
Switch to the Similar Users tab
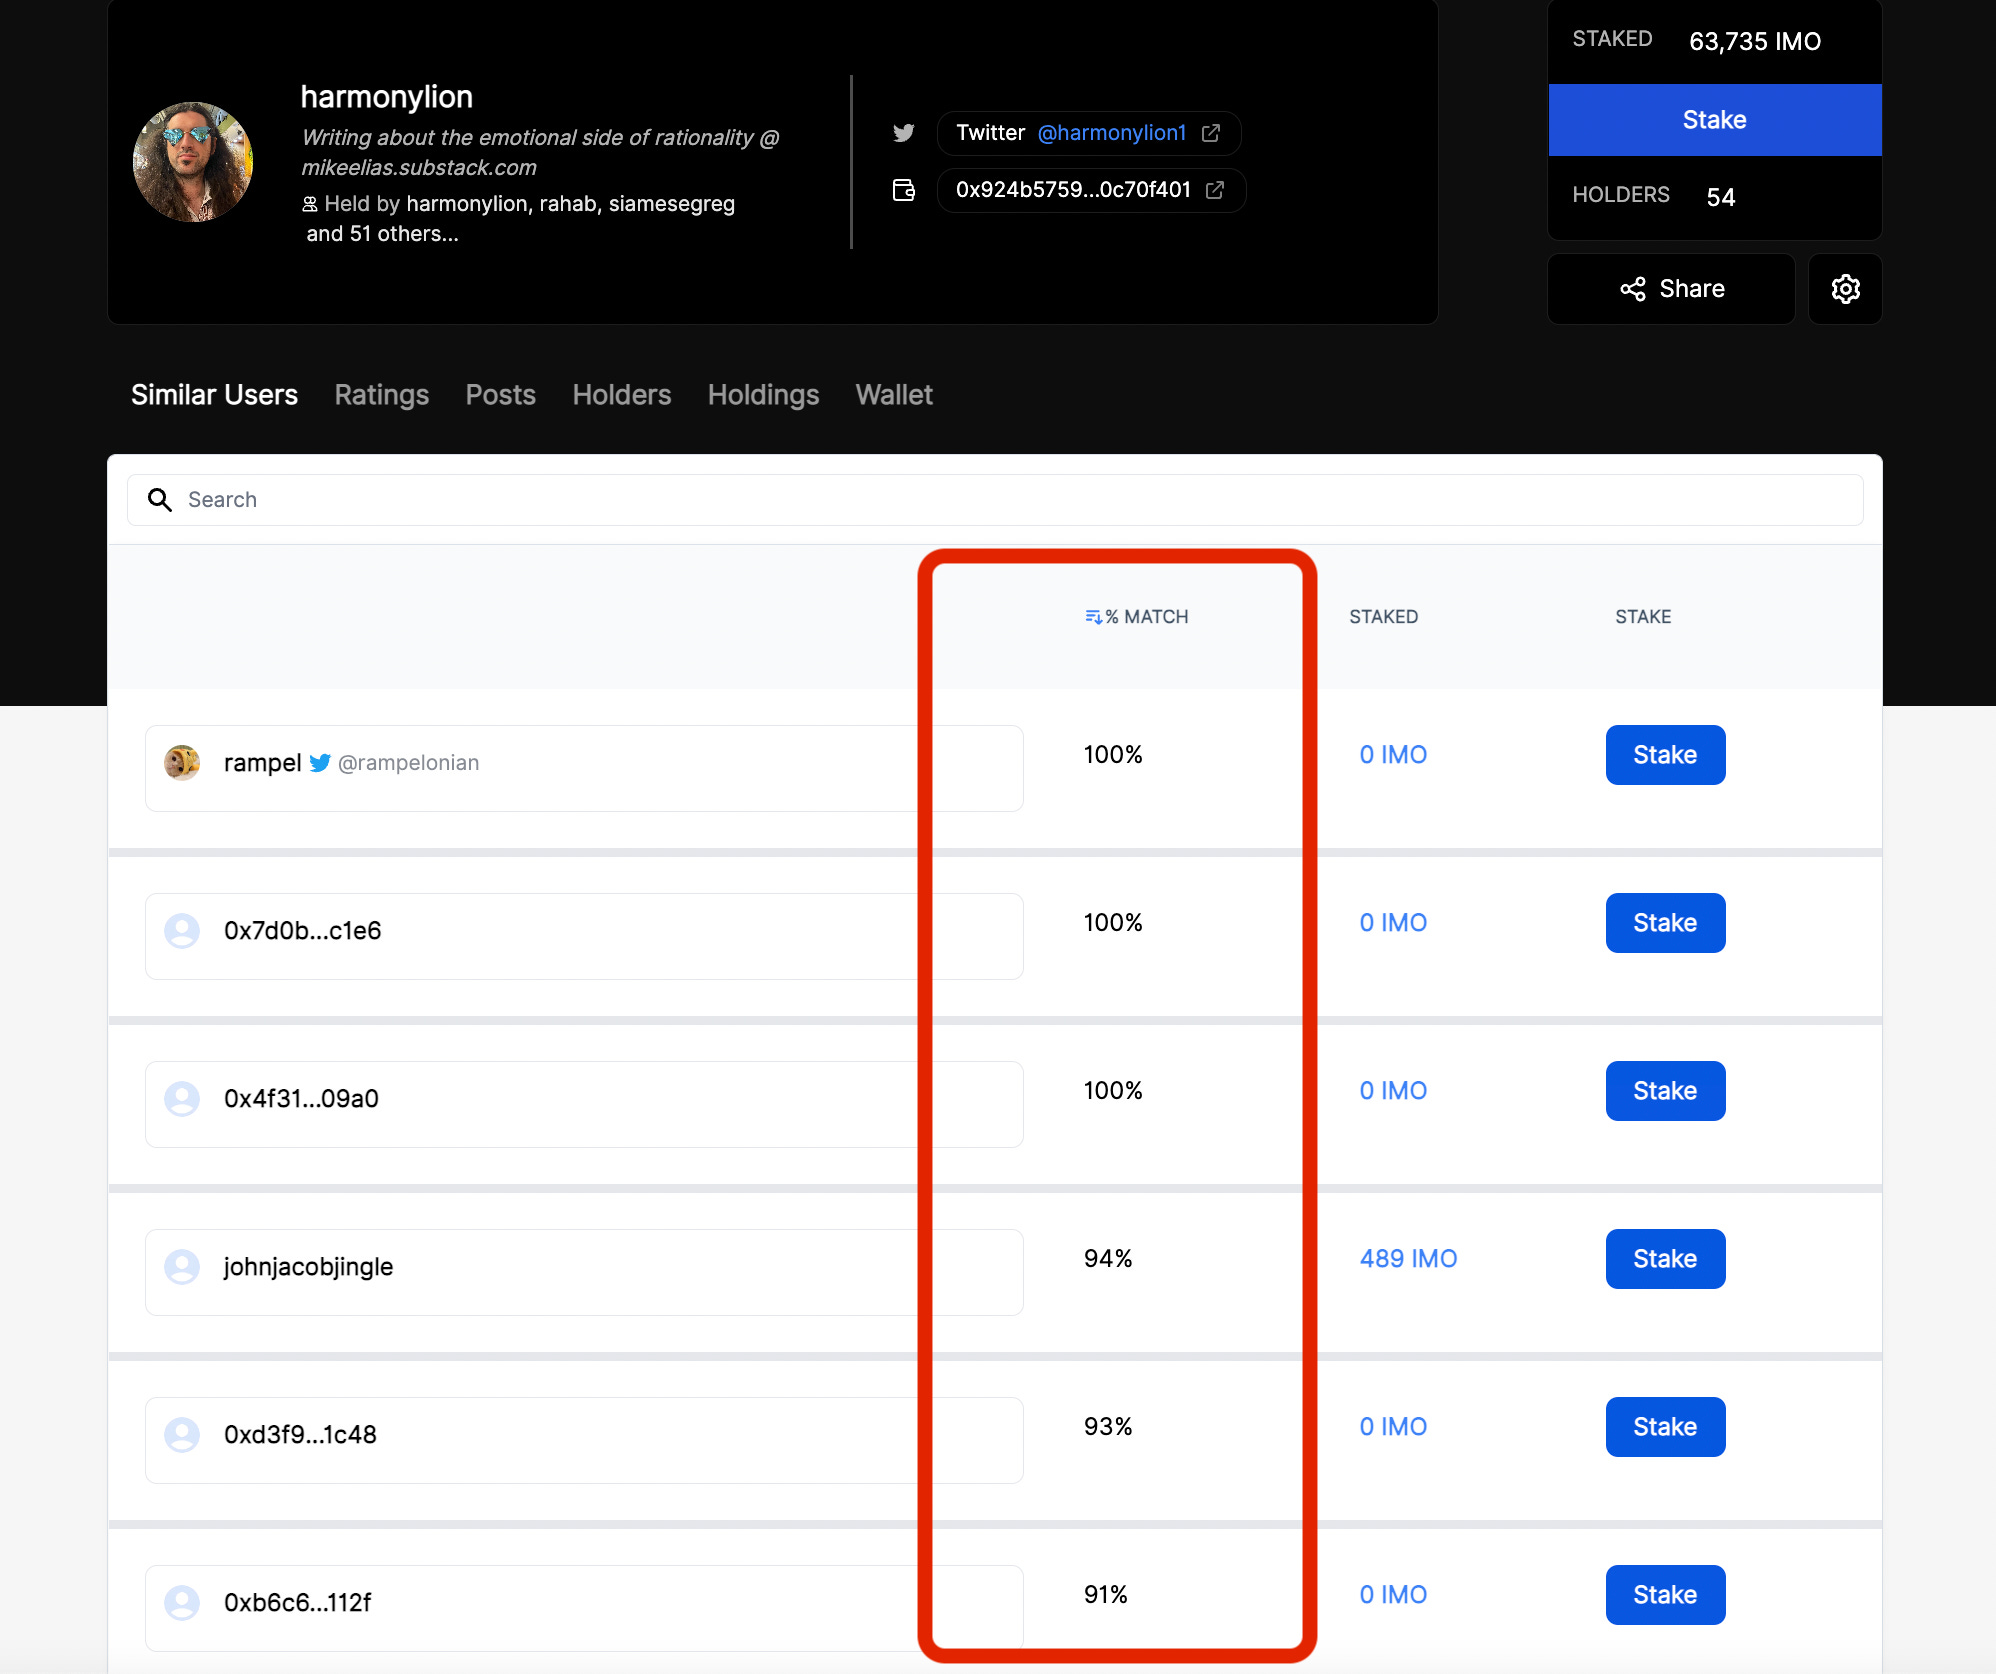tap(214, 395)
